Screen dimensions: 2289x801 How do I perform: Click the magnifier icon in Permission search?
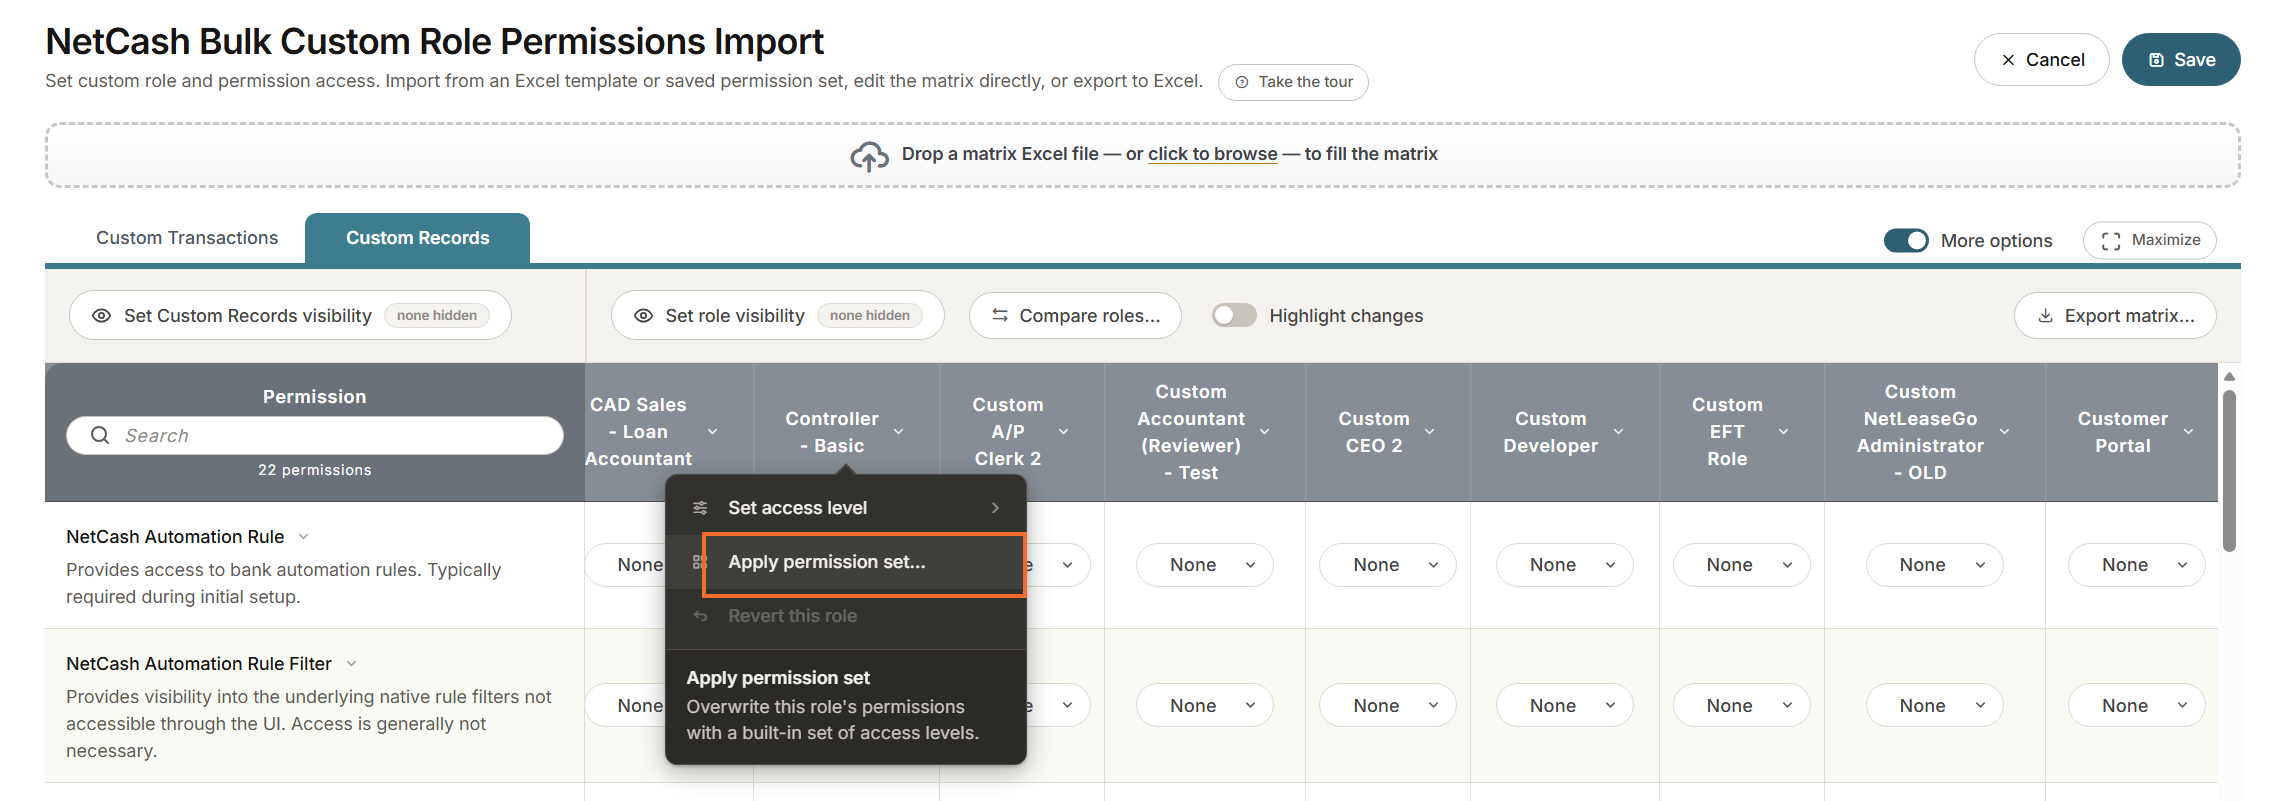tap(100, 435)
